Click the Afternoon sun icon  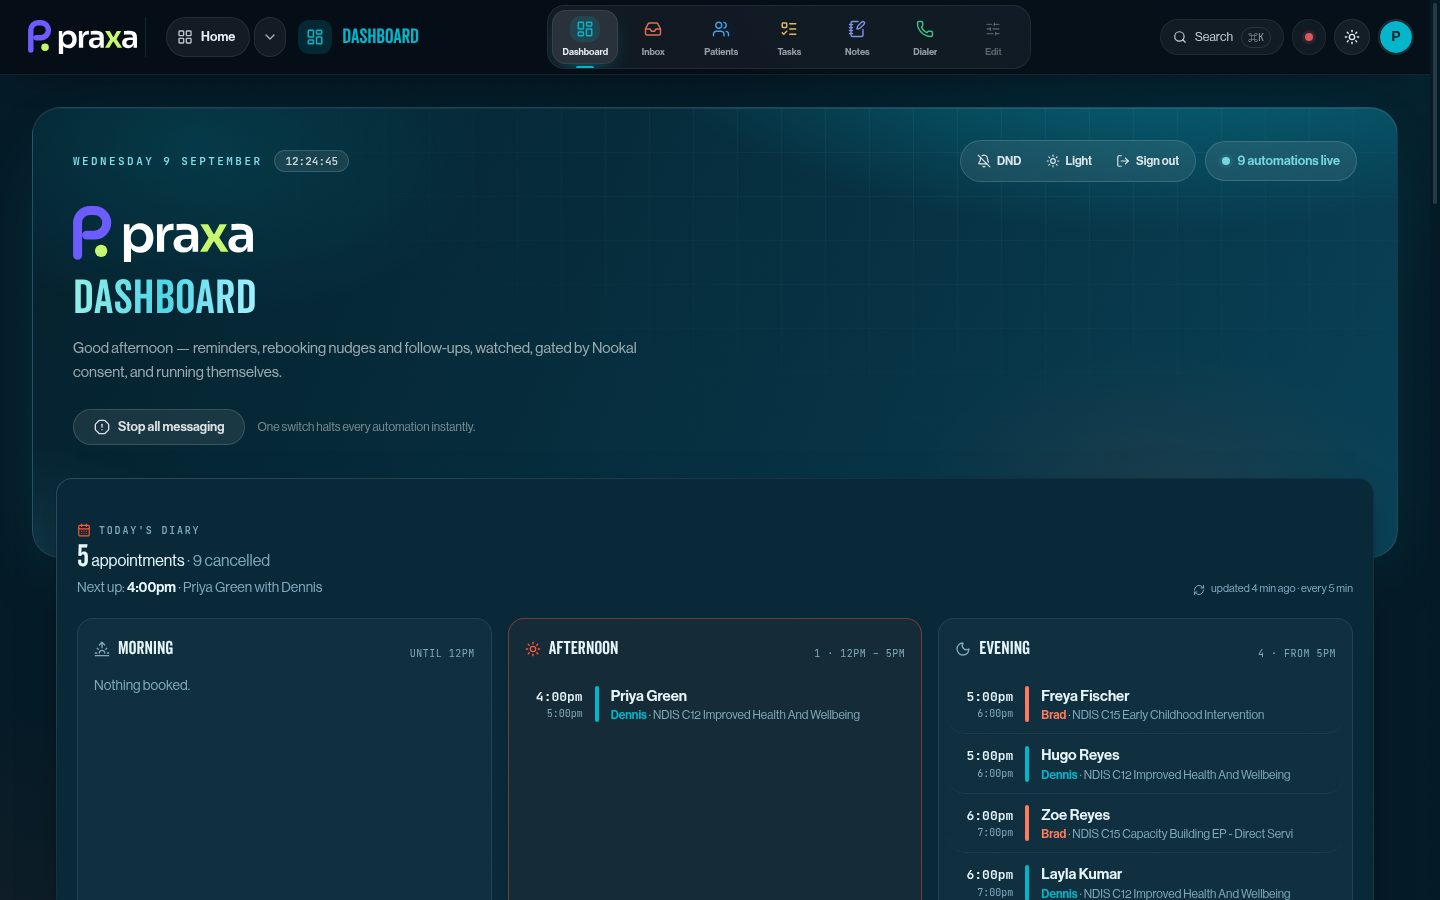533,649
